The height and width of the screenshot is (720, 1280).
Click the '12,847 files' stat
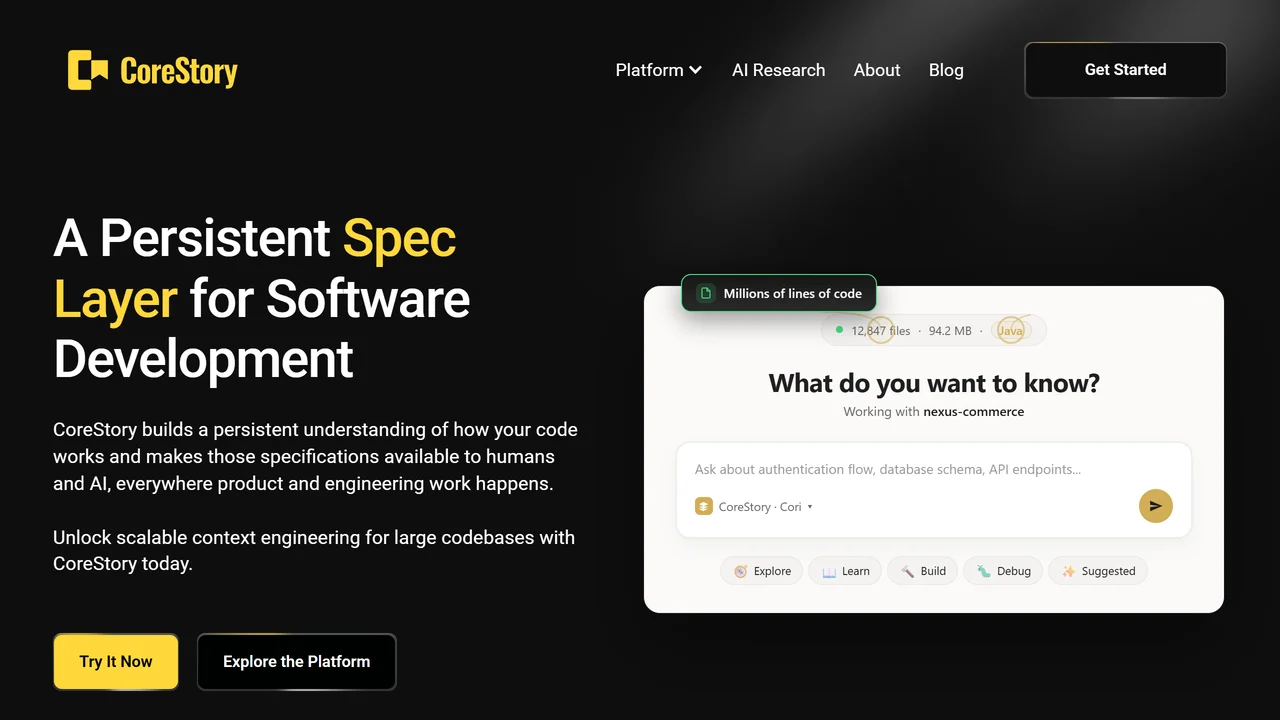pos(881,331)
